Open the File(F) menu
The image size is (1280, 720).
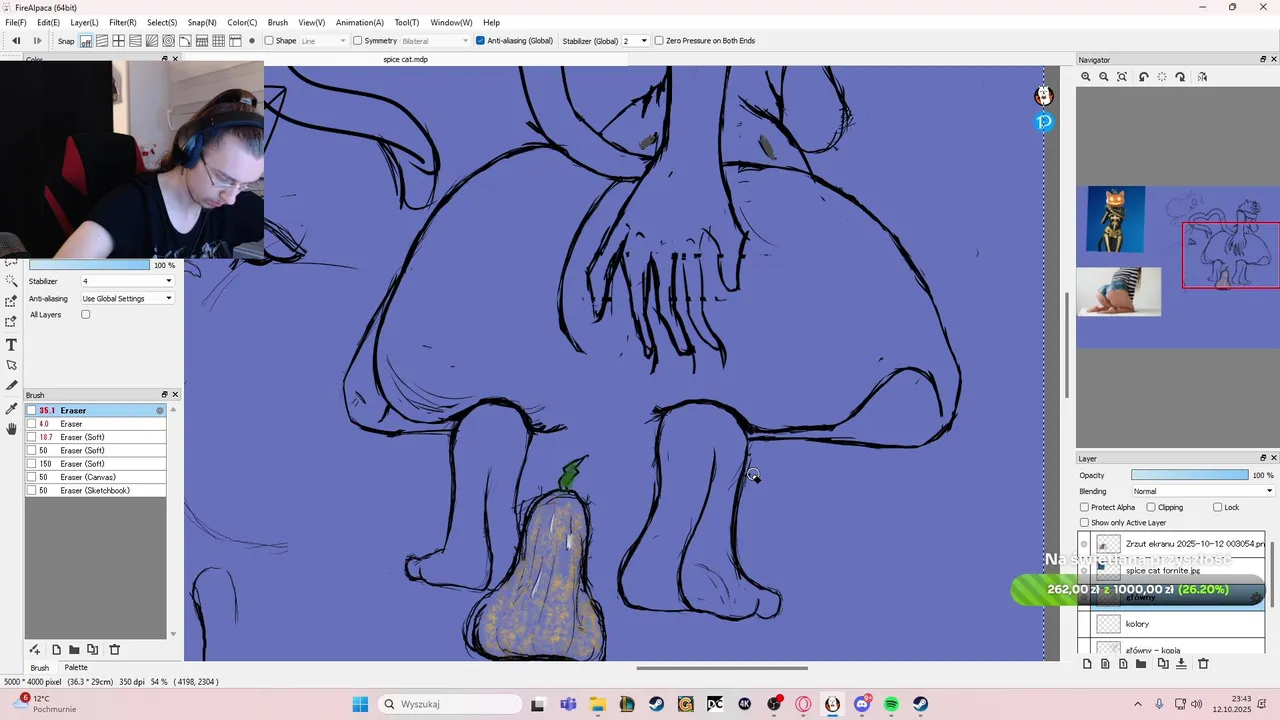click(16, 22)
